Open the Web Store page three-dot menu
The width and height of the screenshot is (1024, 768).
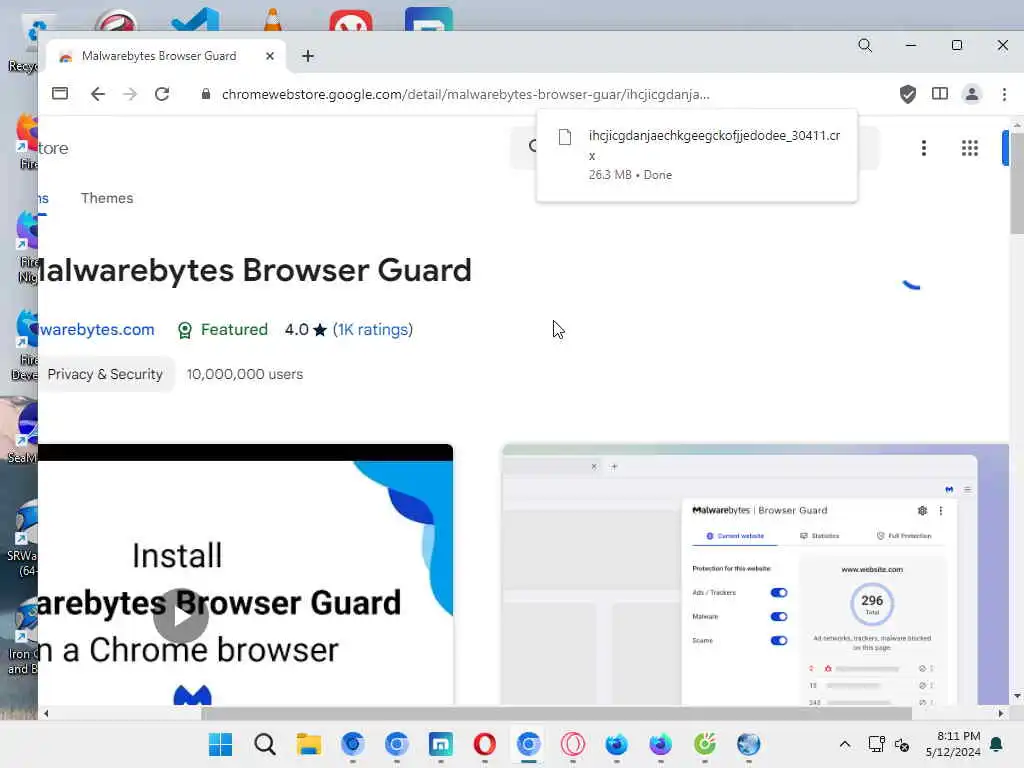pos(923,148)
